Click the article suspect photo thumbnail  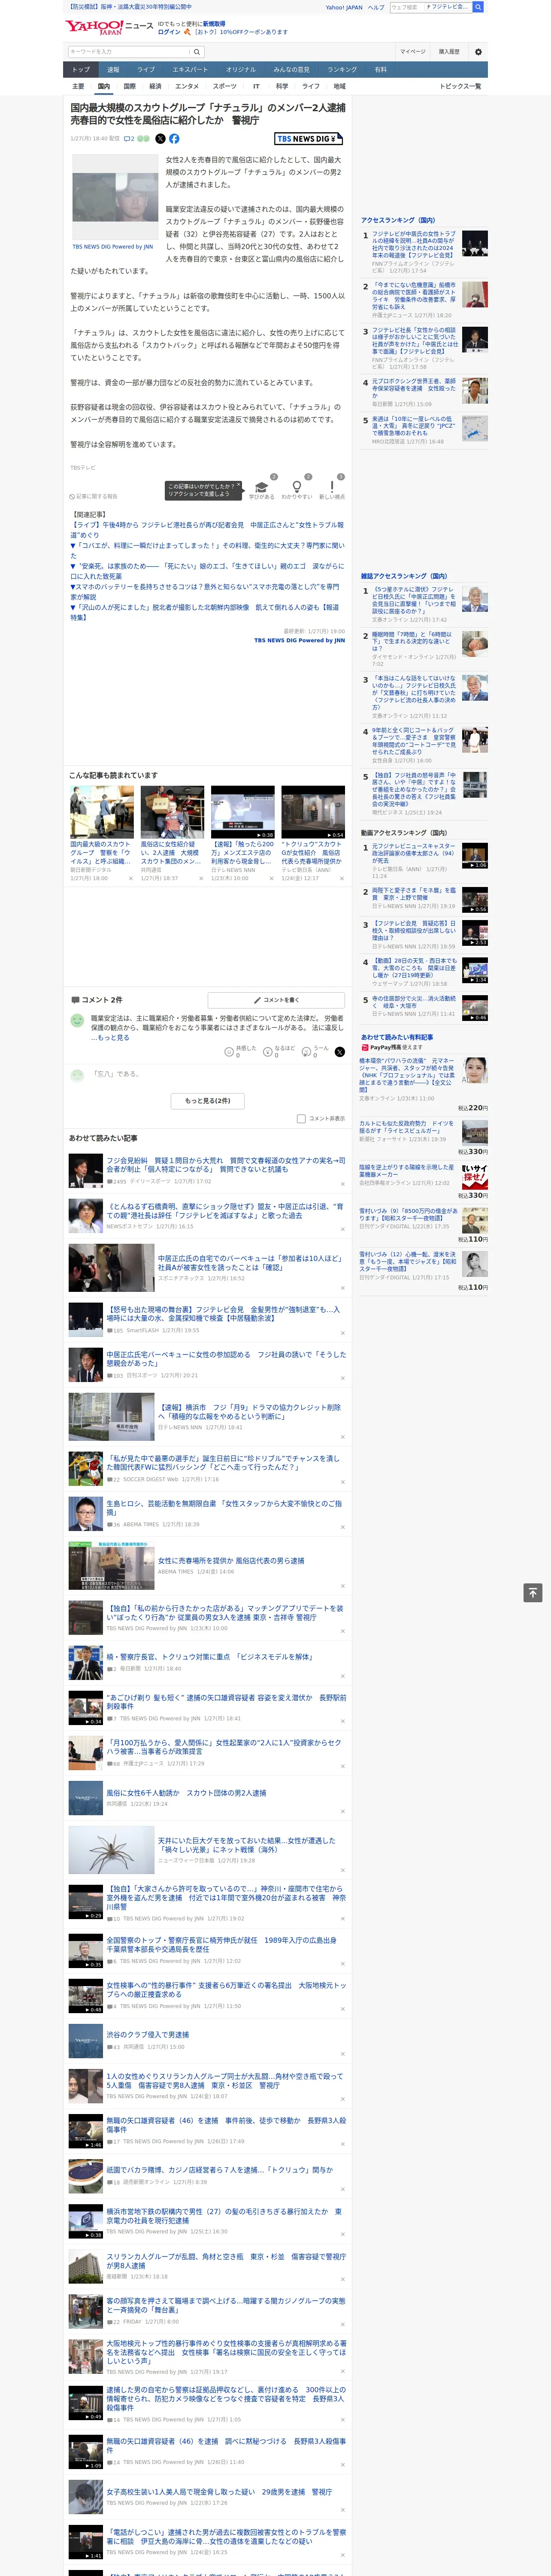[114, 196]
